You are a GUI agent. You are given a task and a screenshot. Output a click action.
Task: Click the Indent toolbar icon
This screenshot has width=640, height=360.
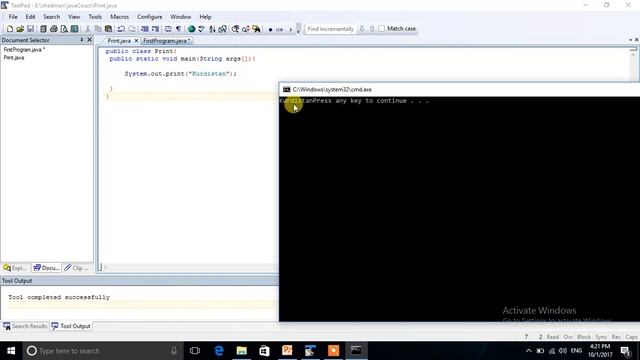[144, 29]
